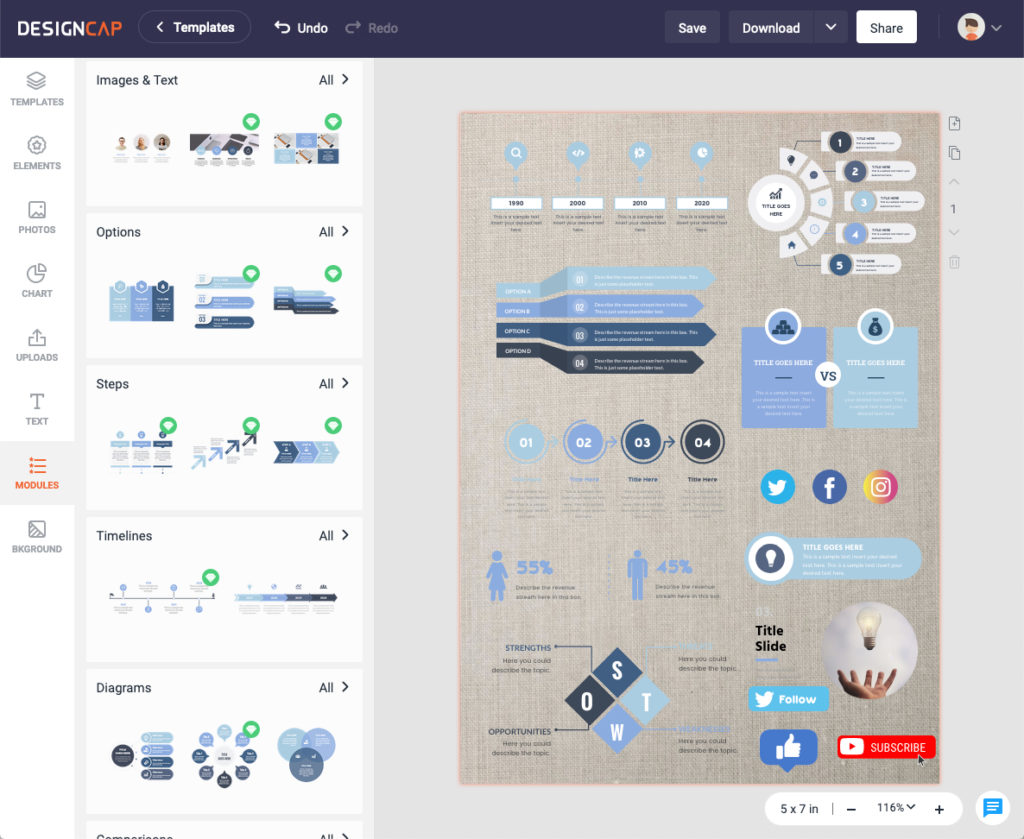Select the Venn Diagrams module

click(306, 754)
